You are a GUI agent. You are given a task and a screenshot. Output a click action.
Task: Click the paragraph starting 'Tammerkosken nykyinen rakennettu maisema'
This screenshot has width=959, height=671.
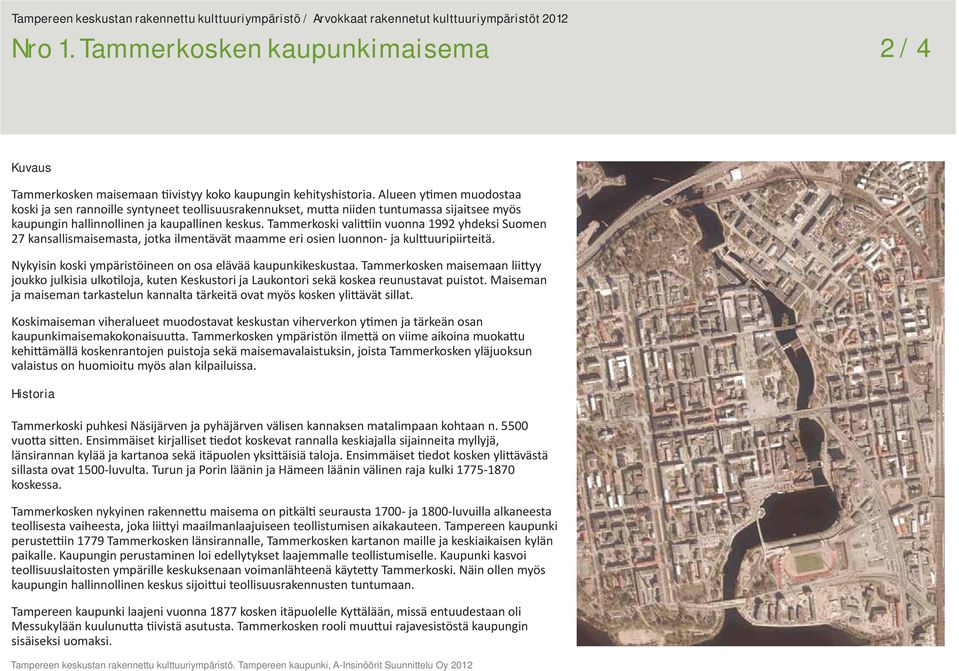tap(284, 548)
